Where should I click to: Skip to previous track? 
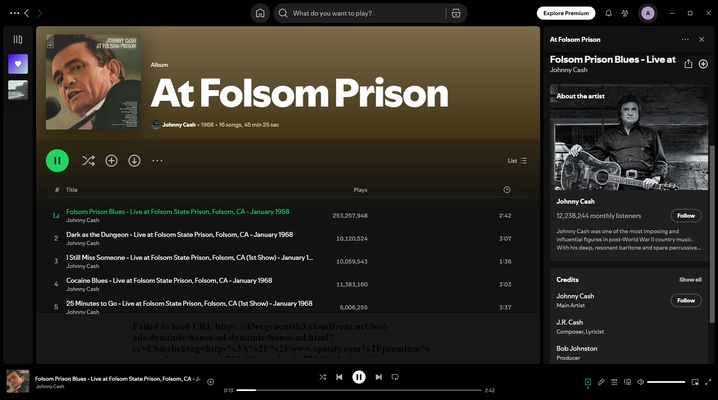pyautogui.click(x=339, y=377)
